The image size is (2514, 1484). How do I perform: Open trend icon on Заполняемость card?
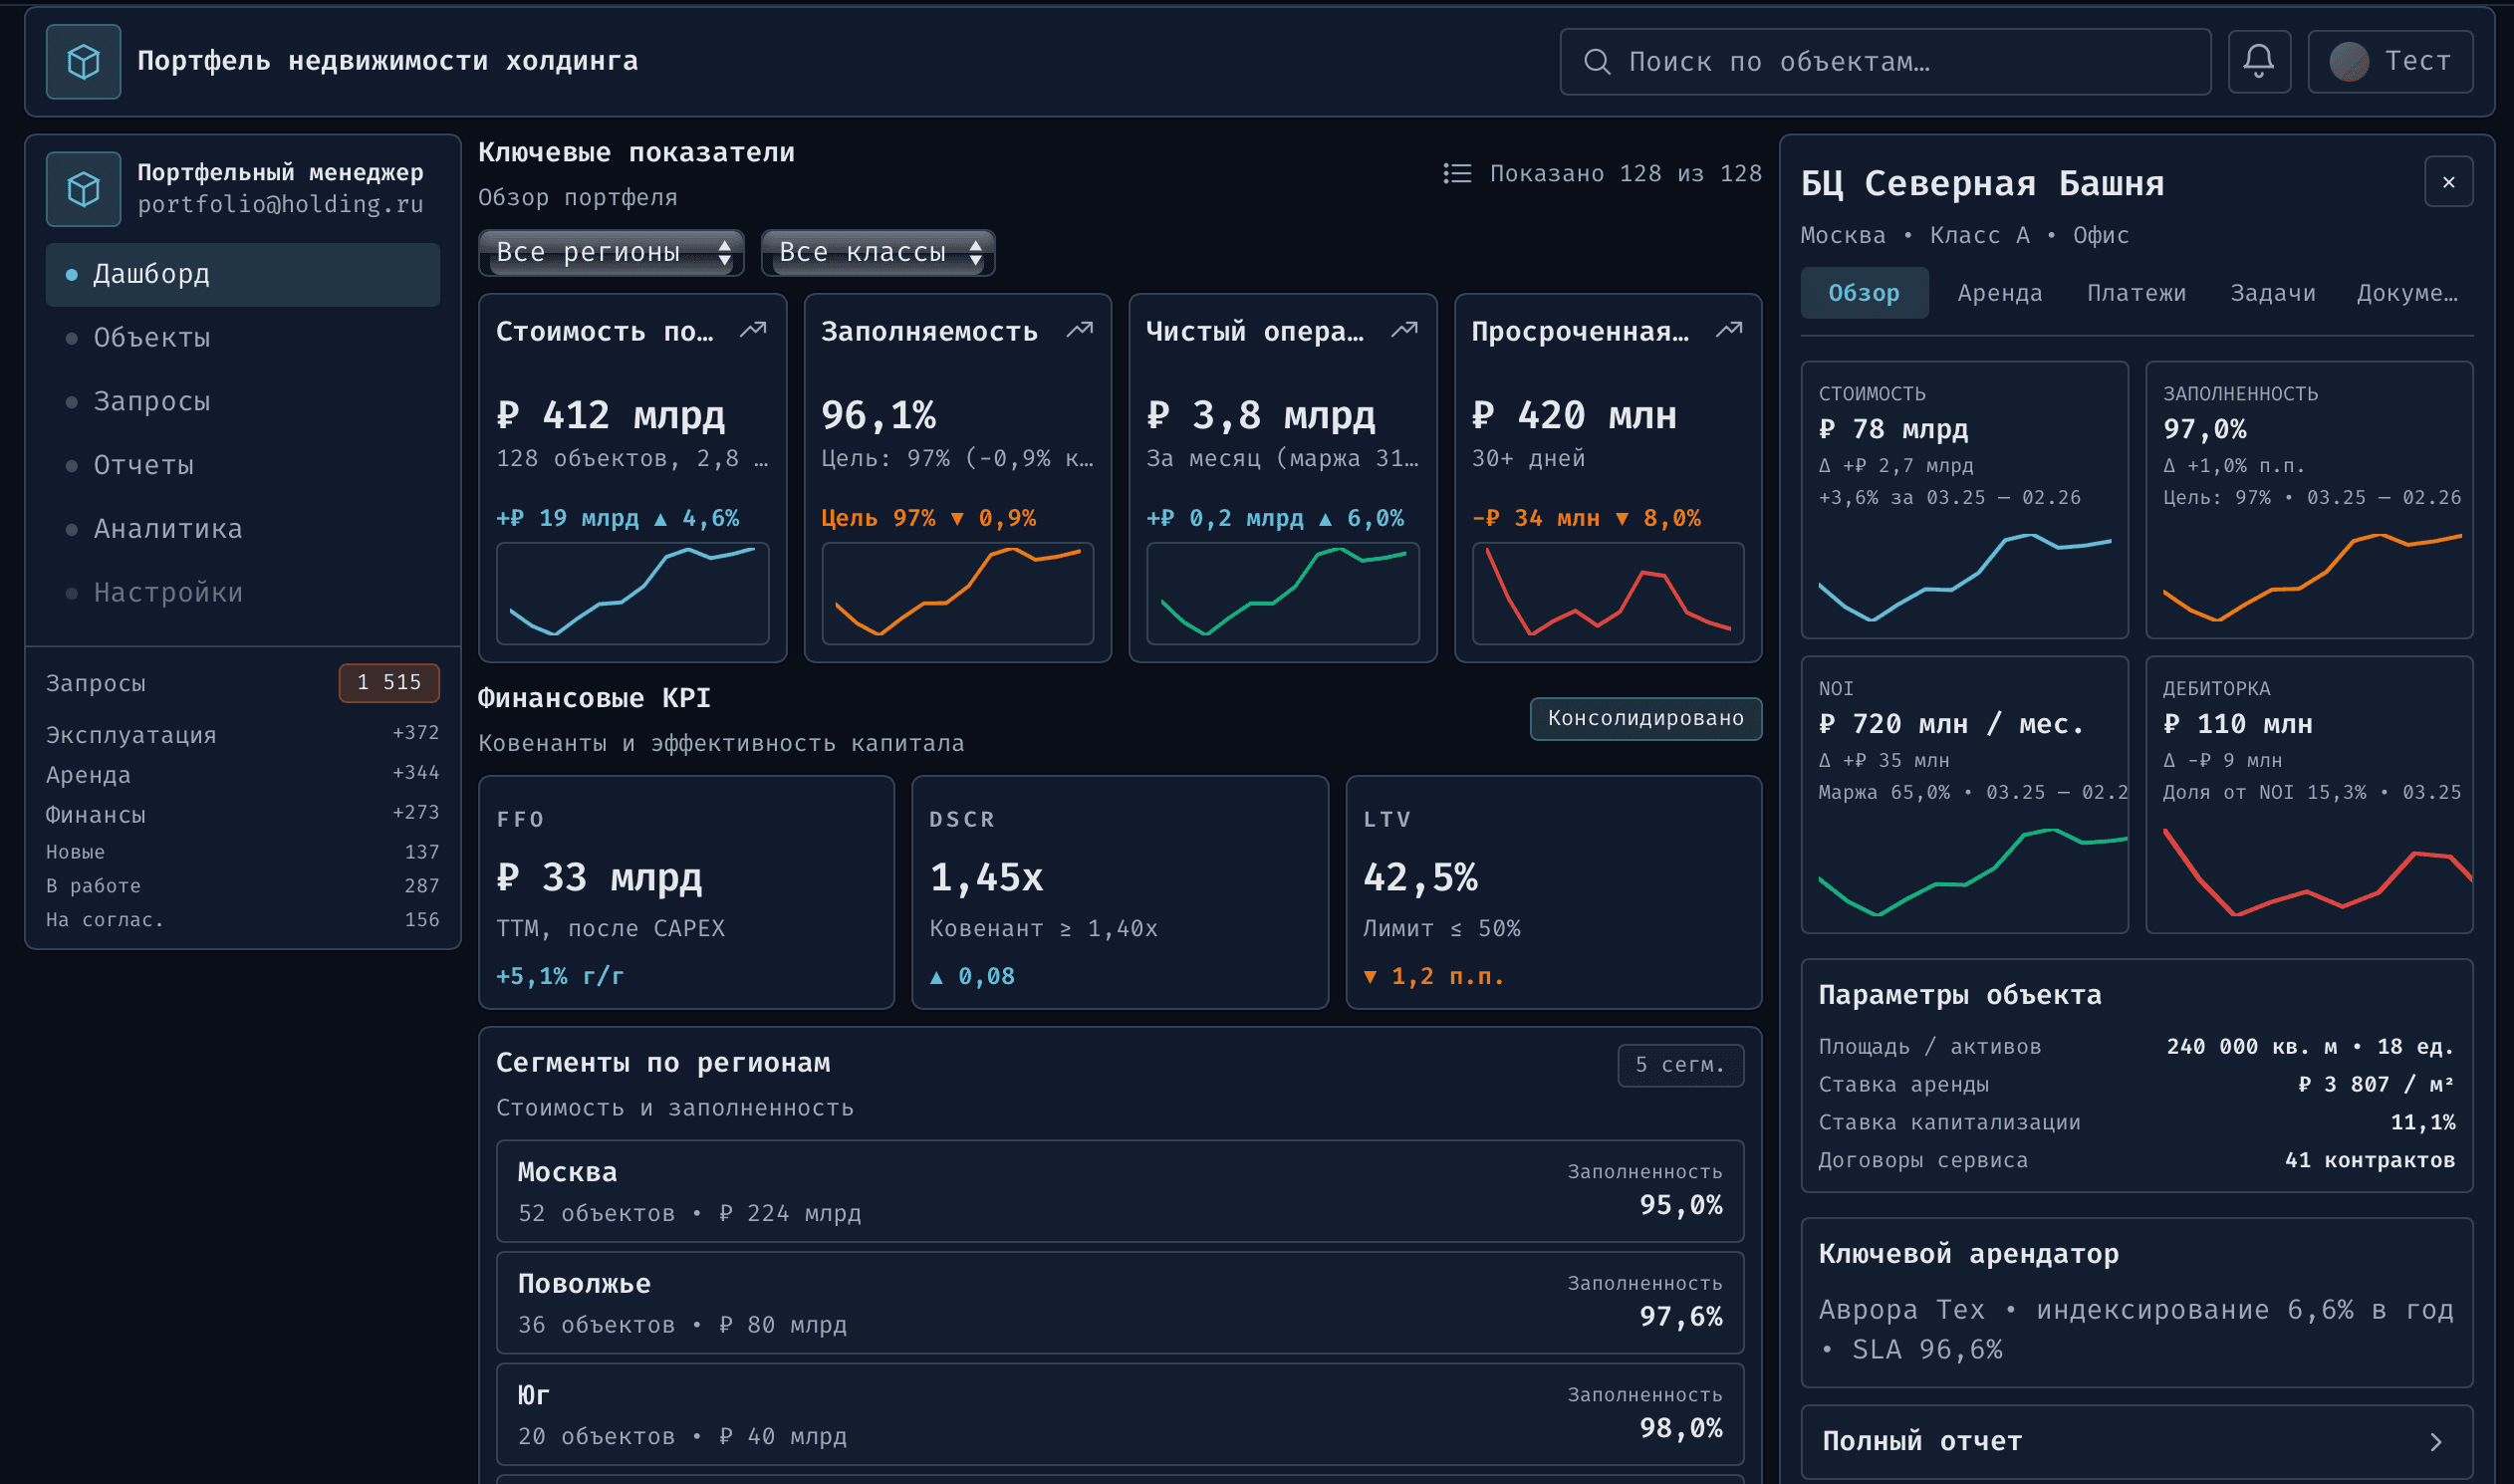tap(1079, 330)
